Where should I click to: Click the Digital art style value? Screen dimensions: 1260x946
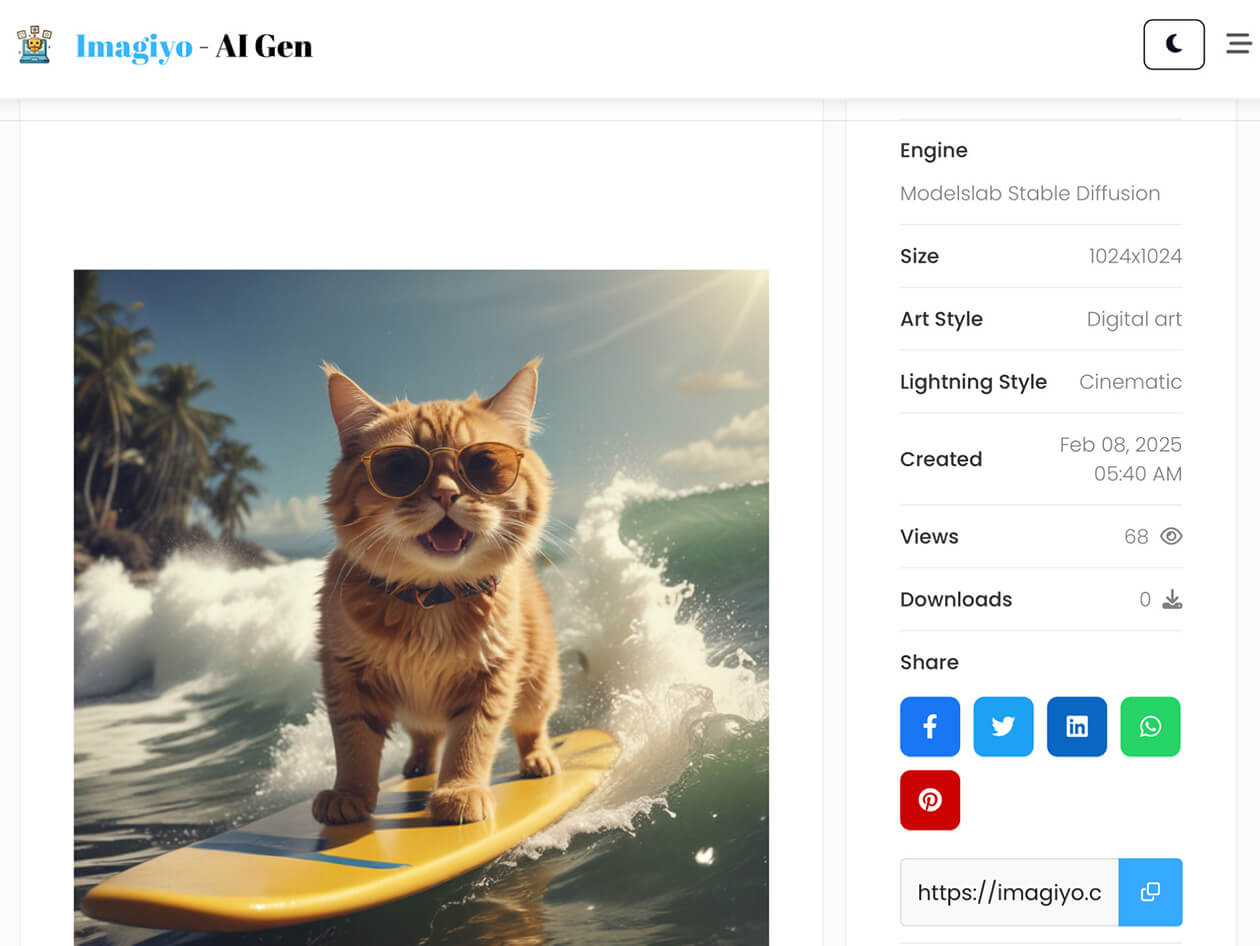(1134, 319)
